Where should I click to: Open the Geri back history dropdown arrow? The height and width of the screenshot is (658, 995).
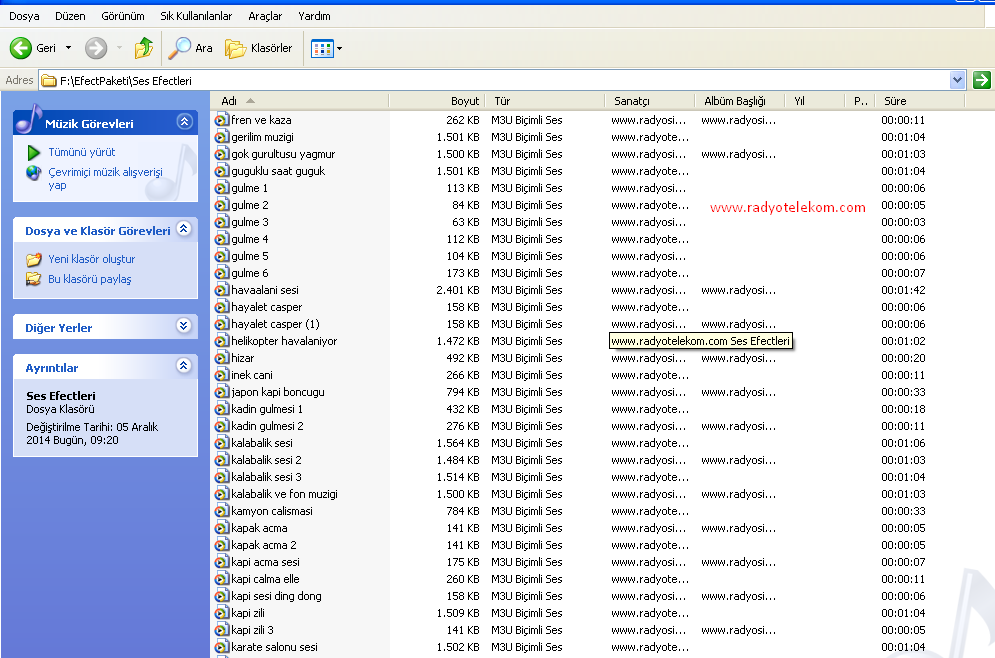[x=69, y=48]
